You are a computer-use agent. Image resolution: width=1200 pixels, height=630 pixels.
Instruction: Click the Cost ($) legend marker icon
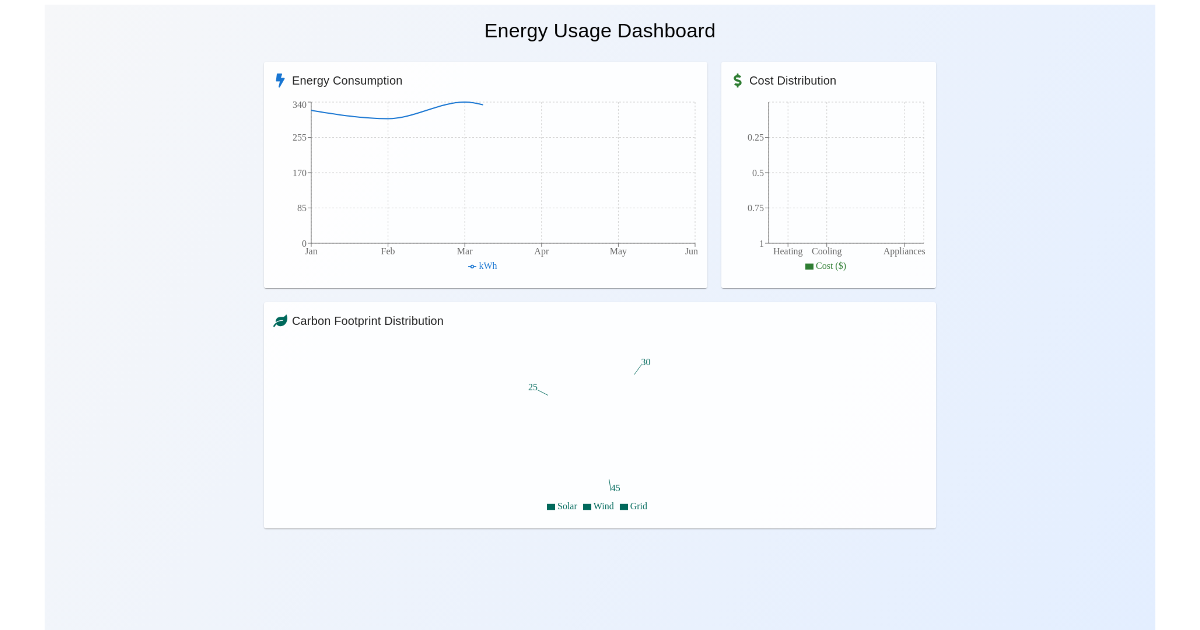click(810, 266)
